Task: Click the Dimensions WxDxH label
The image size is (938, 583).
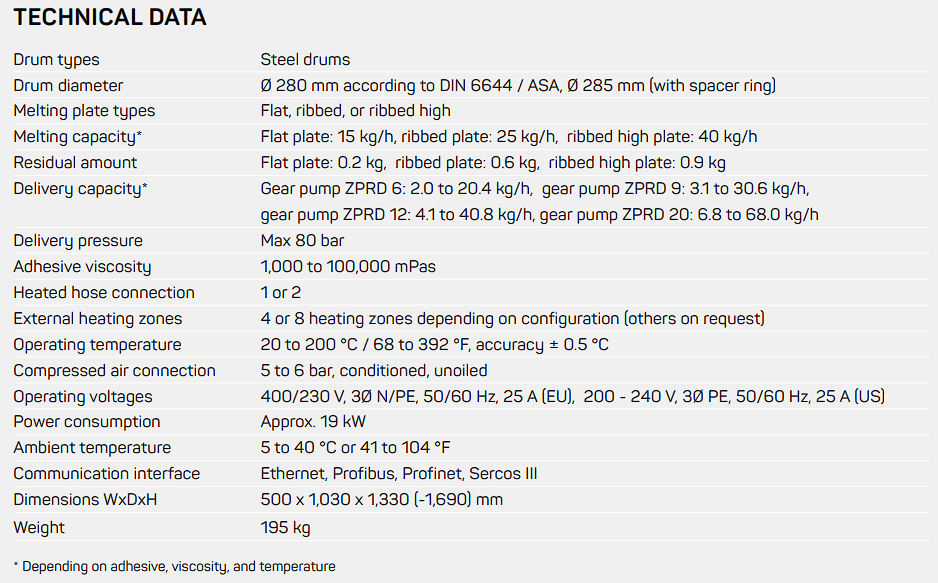Action: click(x=85, y=499)
